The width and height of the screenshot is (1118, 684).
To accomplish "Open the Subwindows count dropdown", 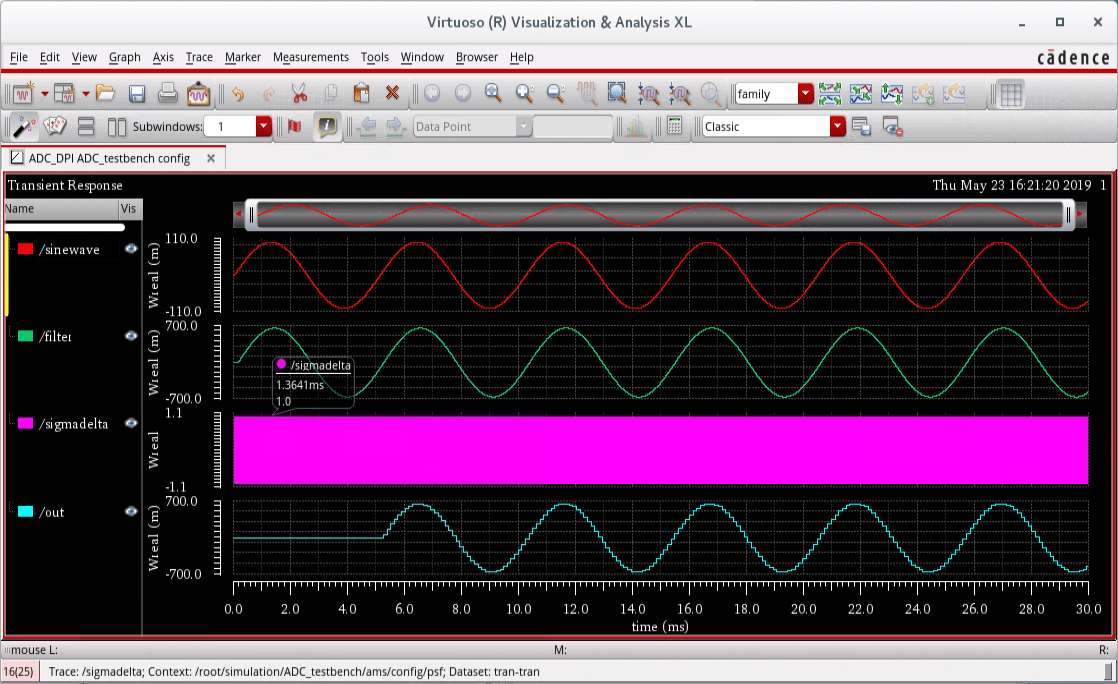I will pos(264,127).
